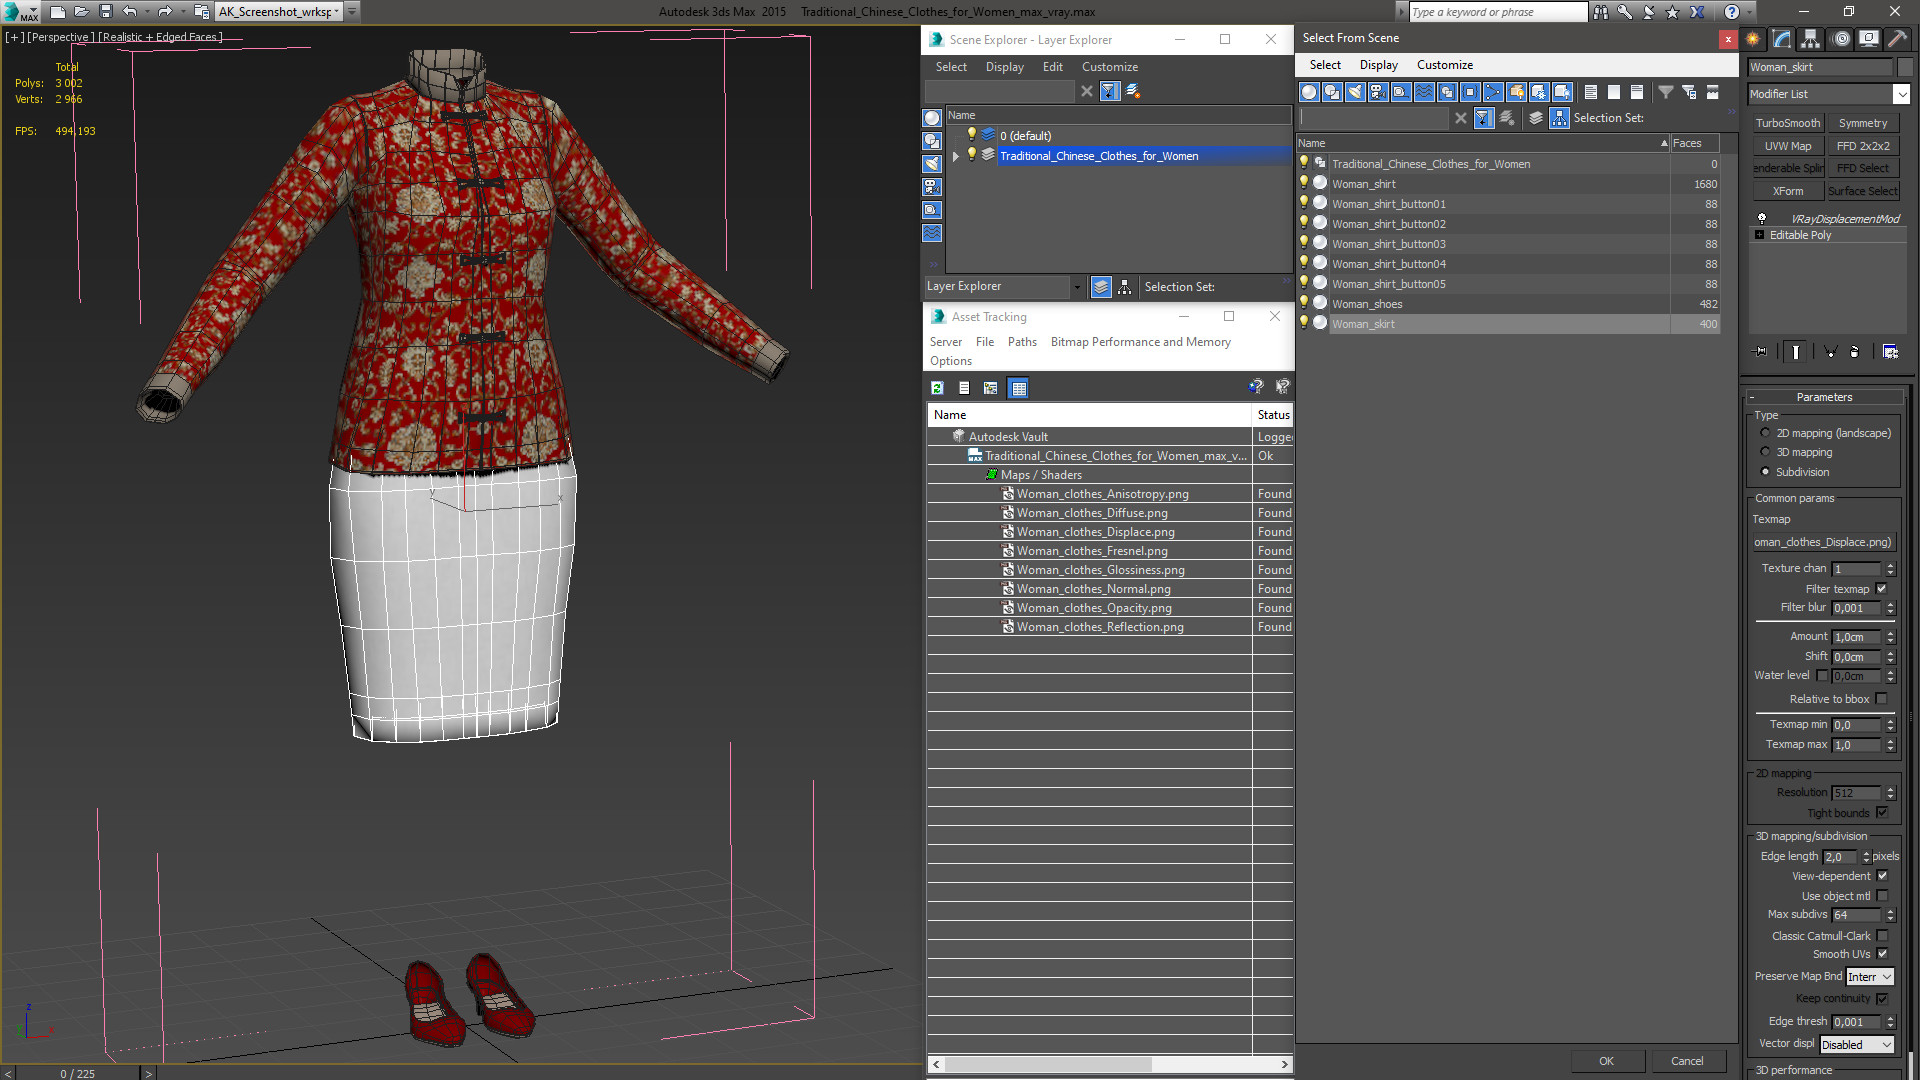Select the 2D mapping (landscape) radio button
The image size is (1920, 1080).
(1765, 433)
